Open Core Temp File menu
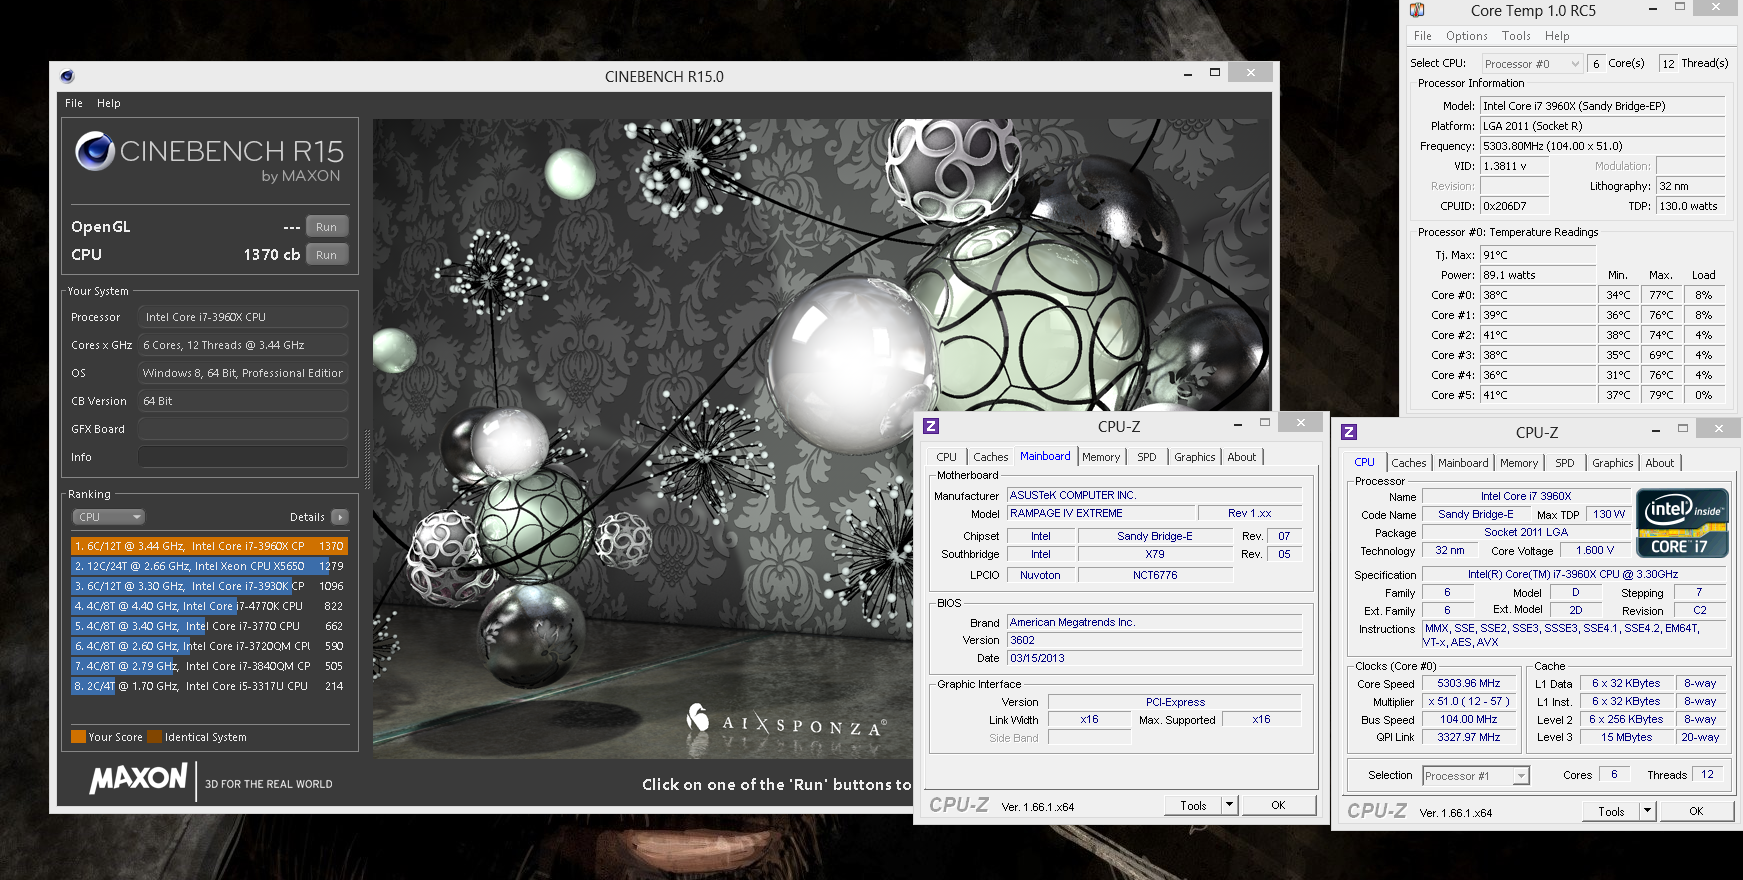The image size is (1743, 880). (x=1423, y=36)
